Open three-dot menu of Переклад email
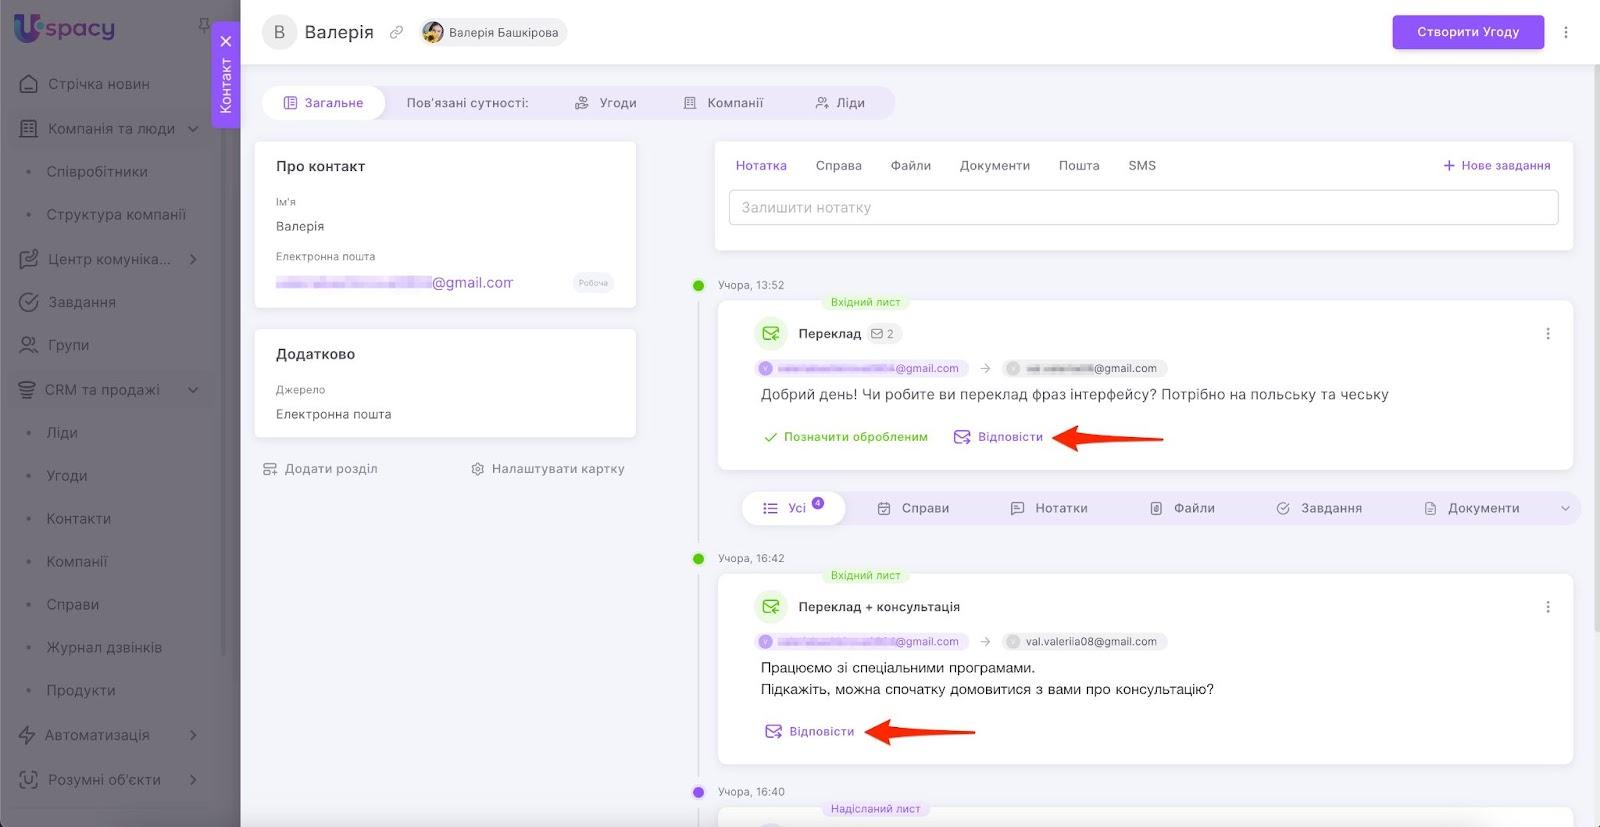The height and width of the screenshot is (827, 1600). 1548,334
